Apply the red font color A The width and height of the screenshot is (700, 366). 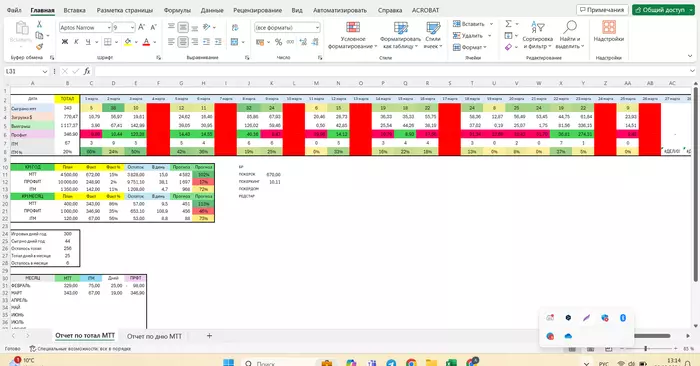[x=146, y=42]
